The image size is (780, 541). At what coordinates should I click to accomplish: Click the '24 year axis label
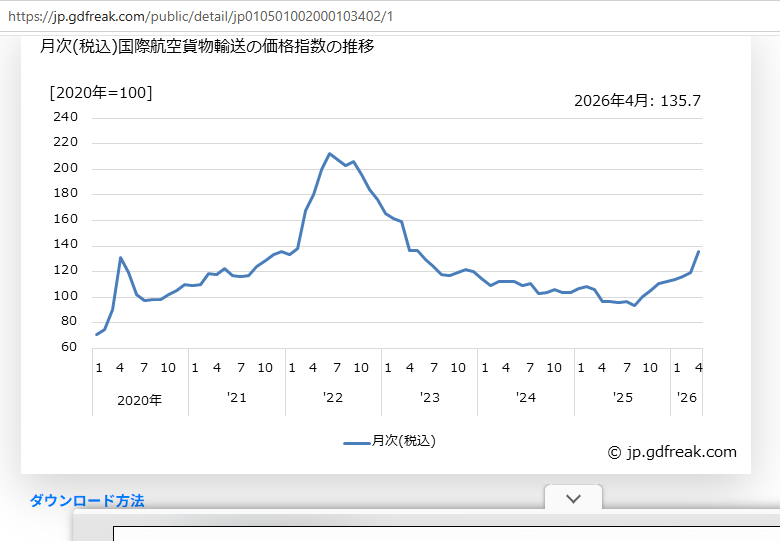tap(526, 398)
